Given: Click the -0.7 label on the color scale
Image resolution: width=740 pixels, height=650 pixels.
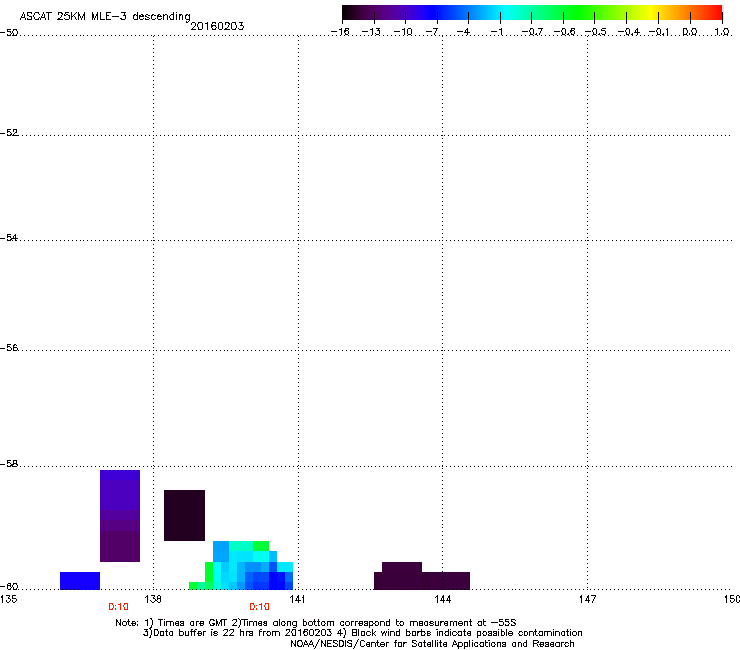Looking at the screenshot, I should click(x=532, y=32).
